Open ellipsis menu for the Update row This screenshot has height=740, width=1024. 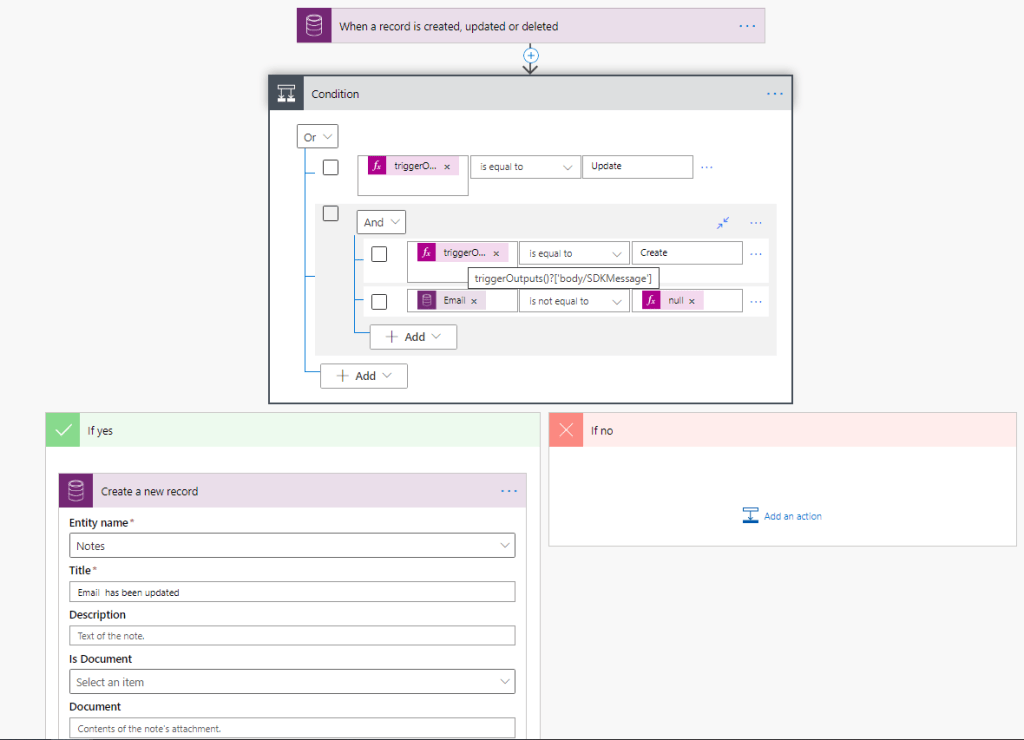coord(707,167)
